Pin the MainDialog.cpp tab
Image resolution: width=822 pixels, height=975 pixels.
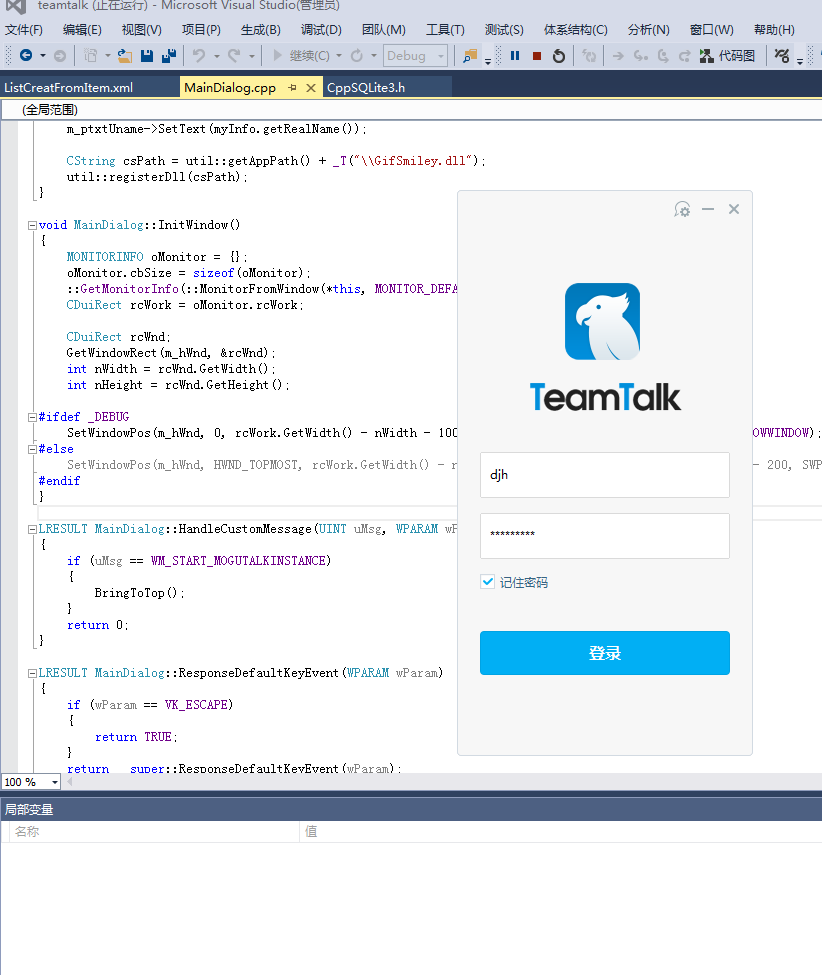tap(292, 88)
